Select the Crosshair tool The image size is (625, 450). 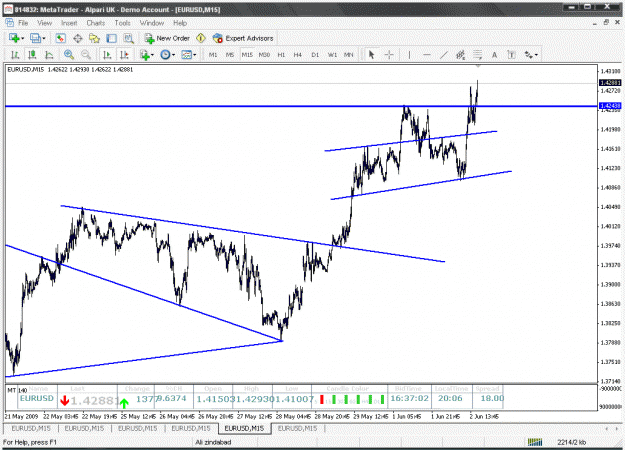tap(389, 55)
